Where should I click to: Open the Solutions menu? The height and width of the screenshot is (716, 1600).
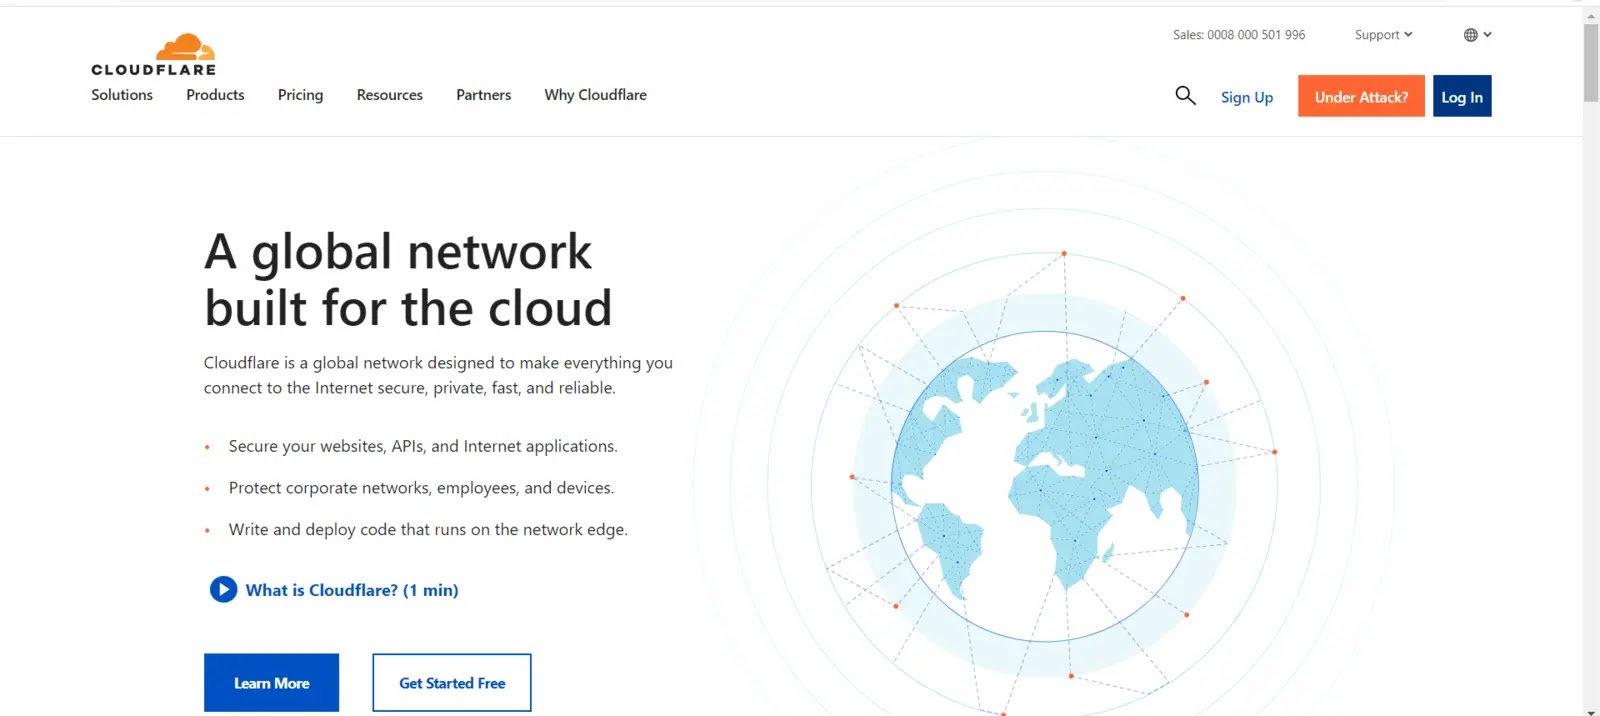122,95
